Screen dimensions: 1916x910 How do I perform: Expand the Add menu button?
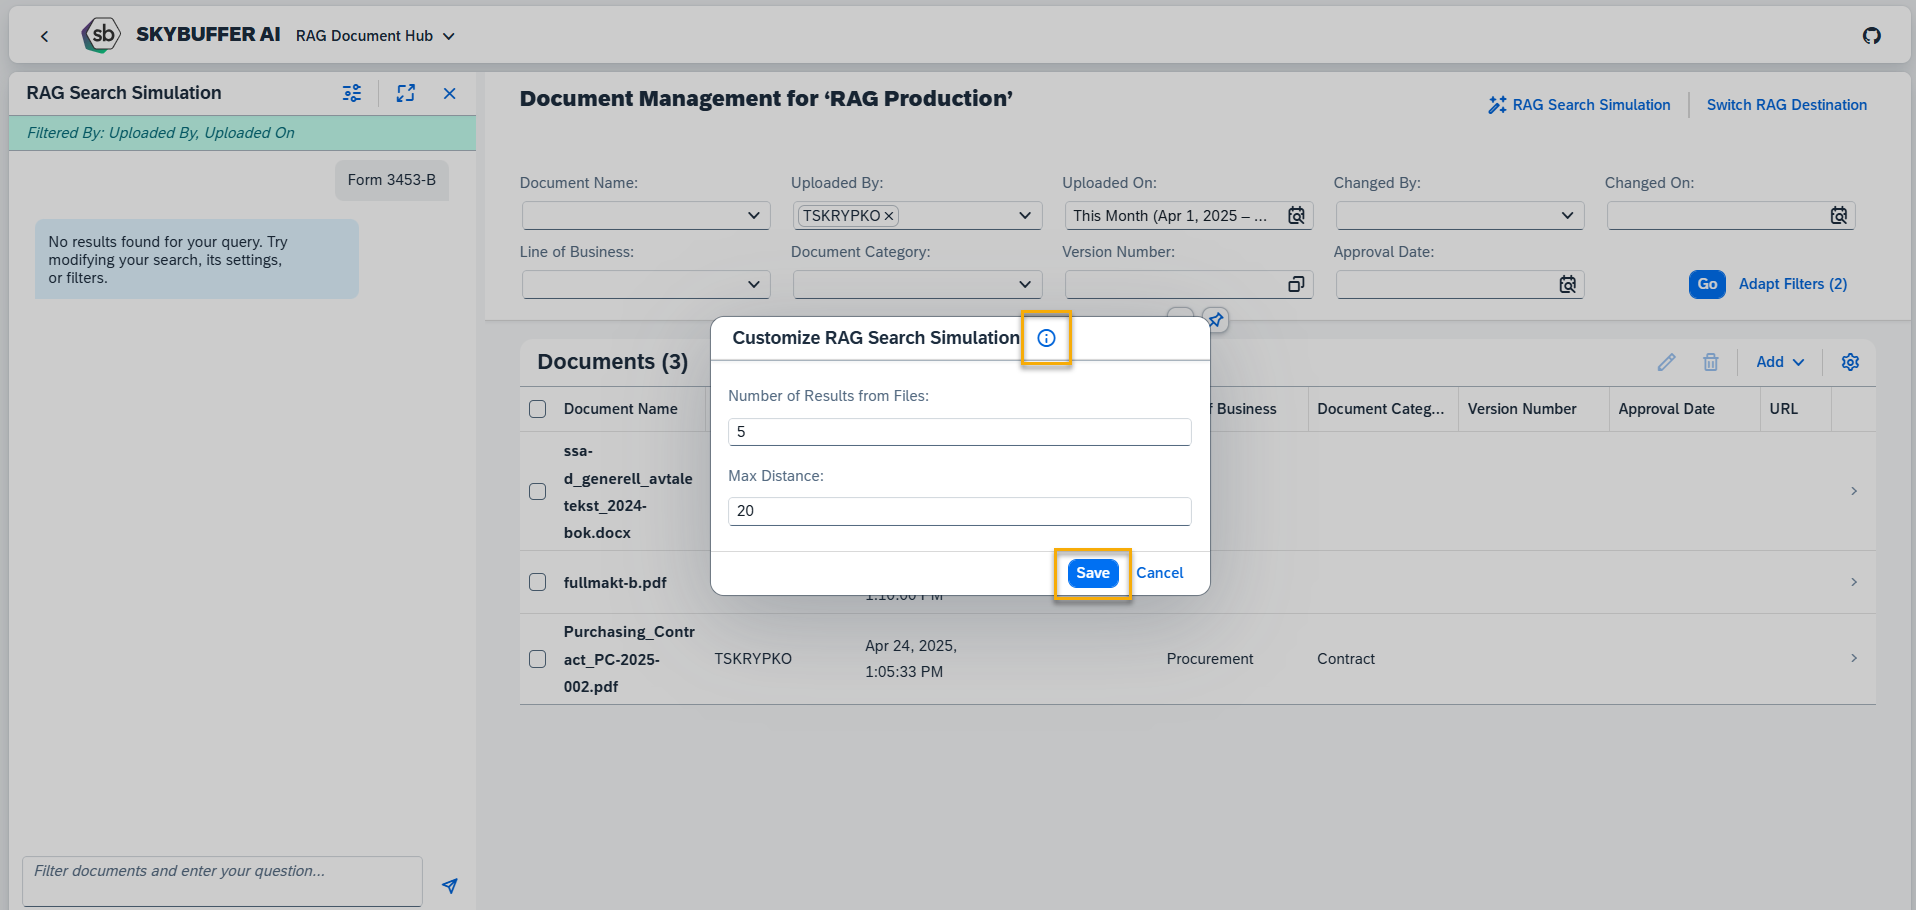point(1780,362)
